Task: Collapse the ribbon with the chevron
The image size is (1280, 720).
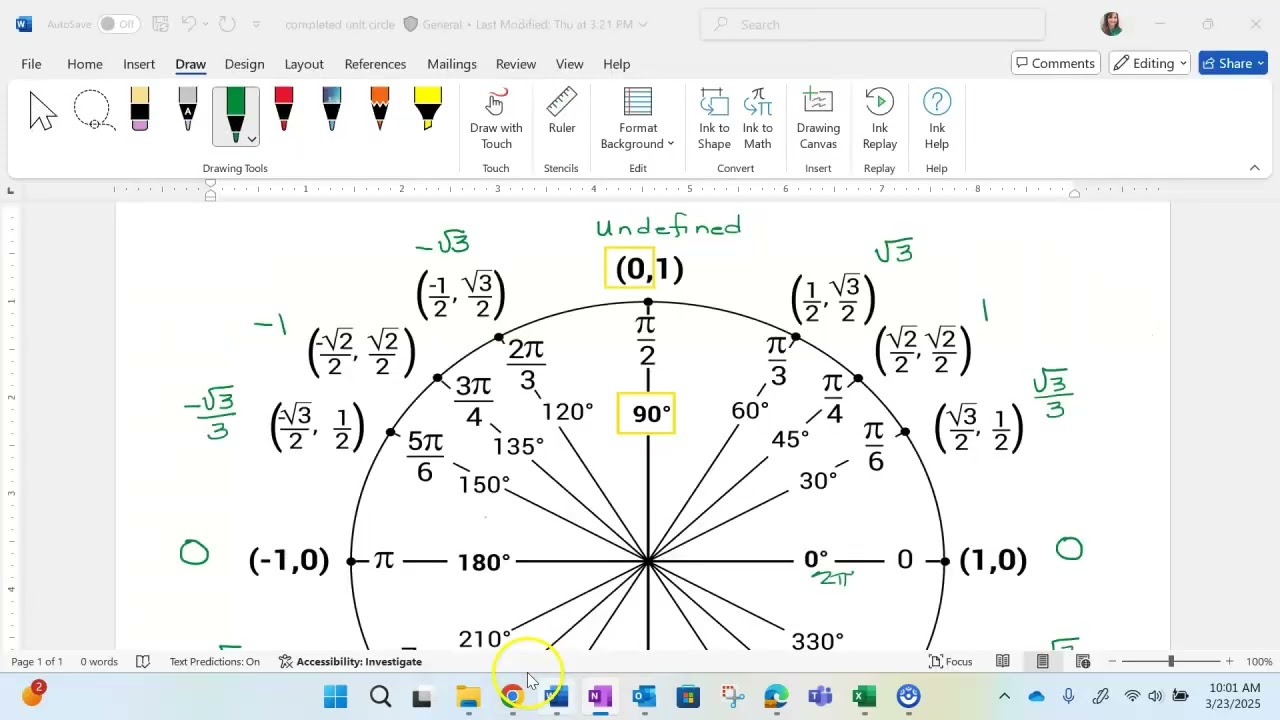Action: coord(1254,168)
